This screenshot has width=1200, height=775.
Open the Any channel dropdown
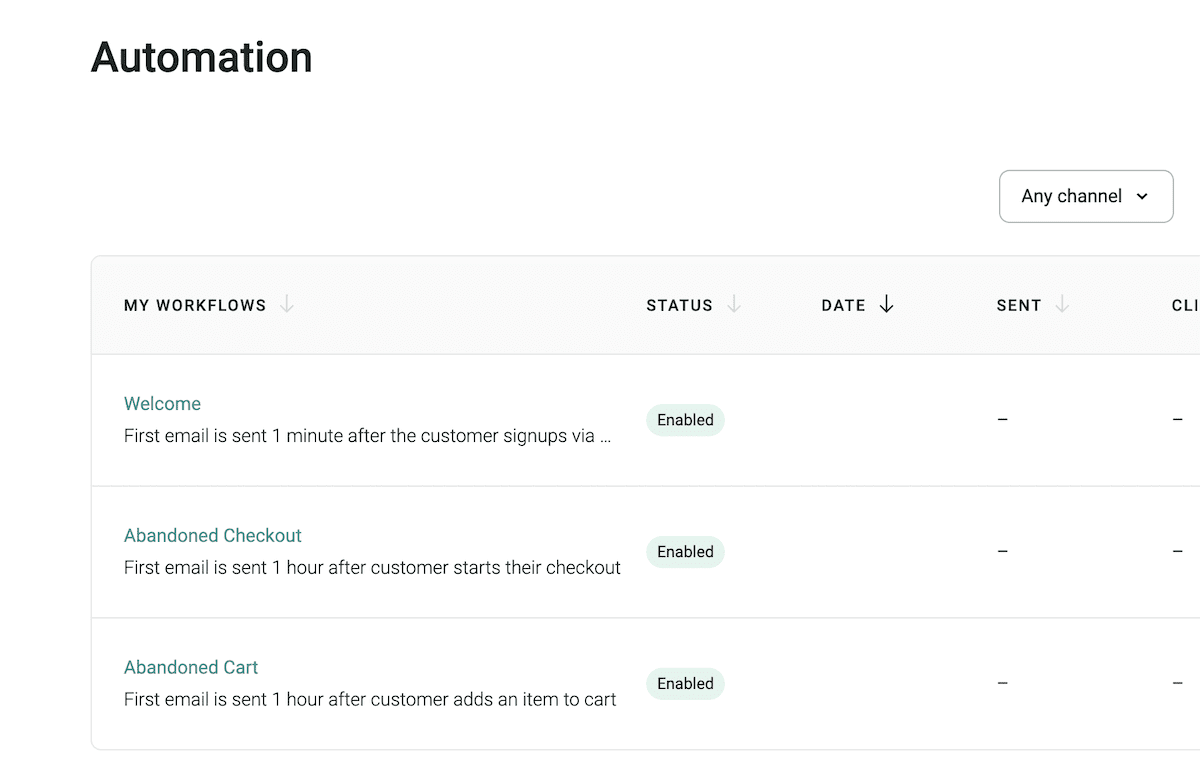click(x=1086, y=196)
